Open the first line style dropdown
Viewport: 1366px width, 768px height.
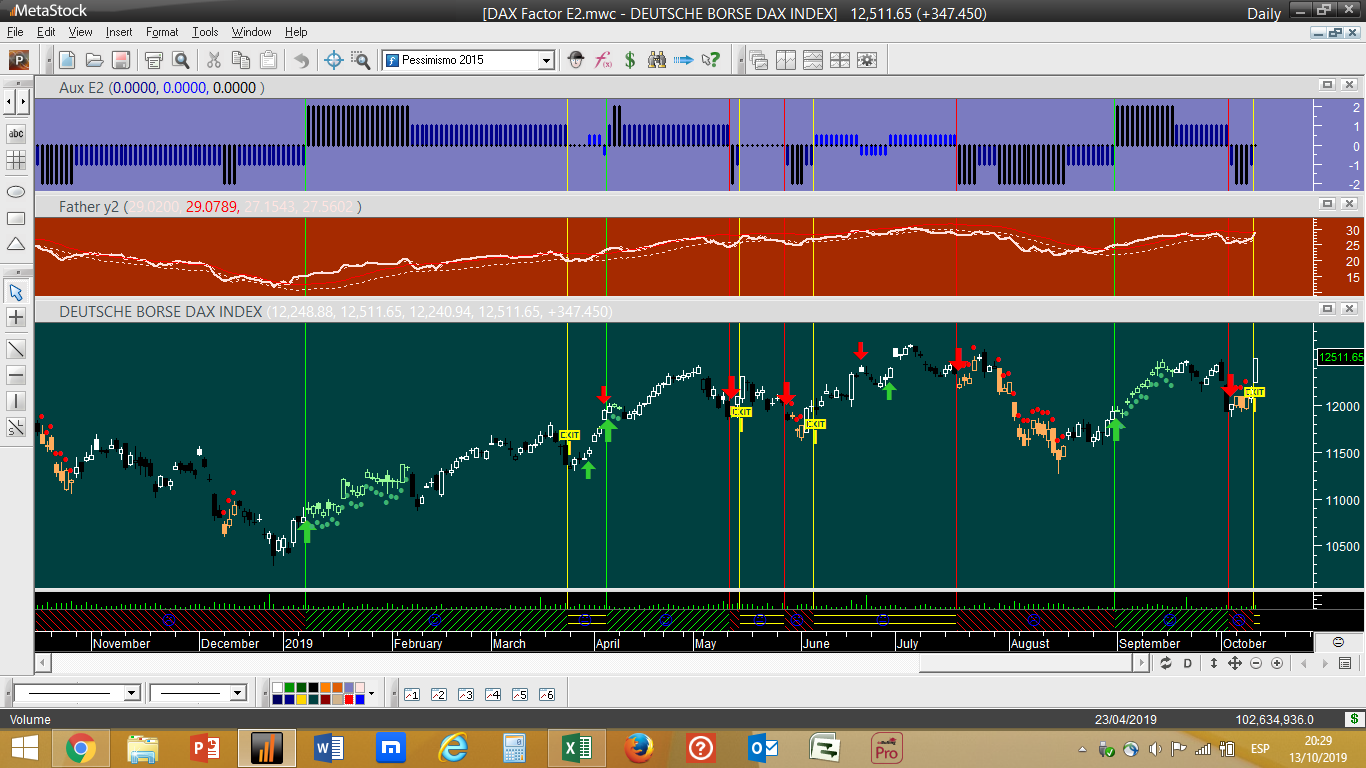point(131,693)
